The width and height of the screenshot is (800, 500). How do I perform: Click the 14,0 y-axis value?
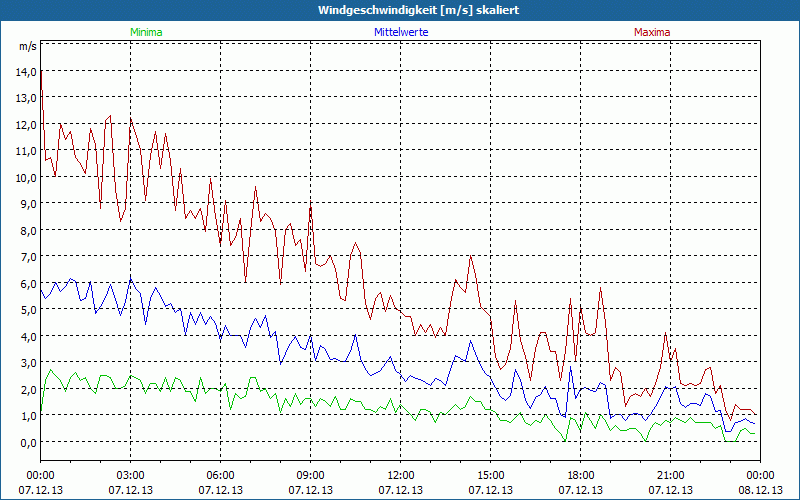[x=26, y=72]
